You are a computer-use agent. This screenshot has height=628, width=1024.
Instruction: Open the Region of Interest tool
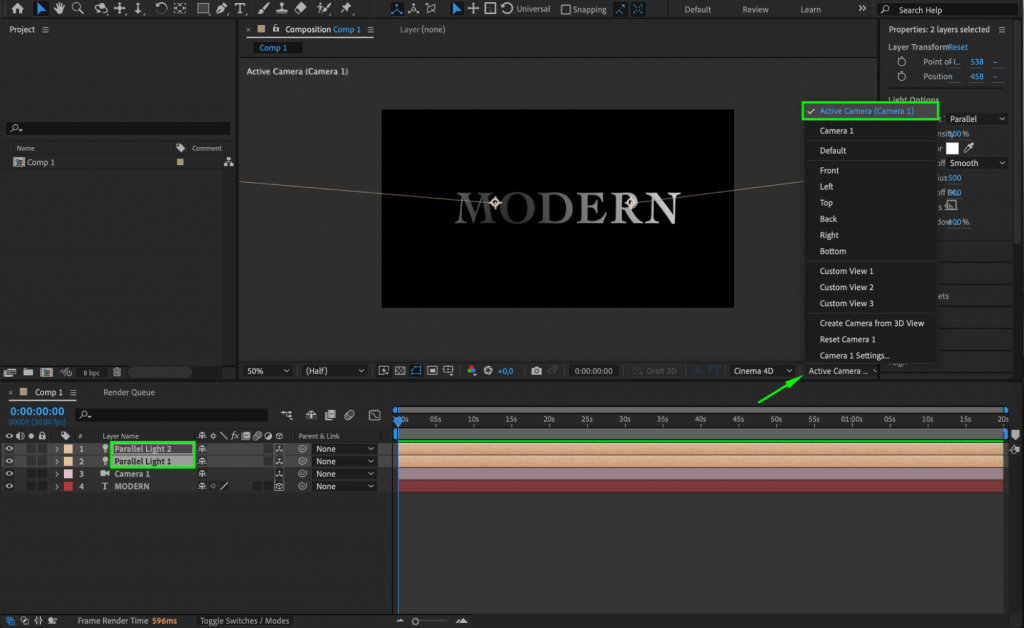pos(433,370)
